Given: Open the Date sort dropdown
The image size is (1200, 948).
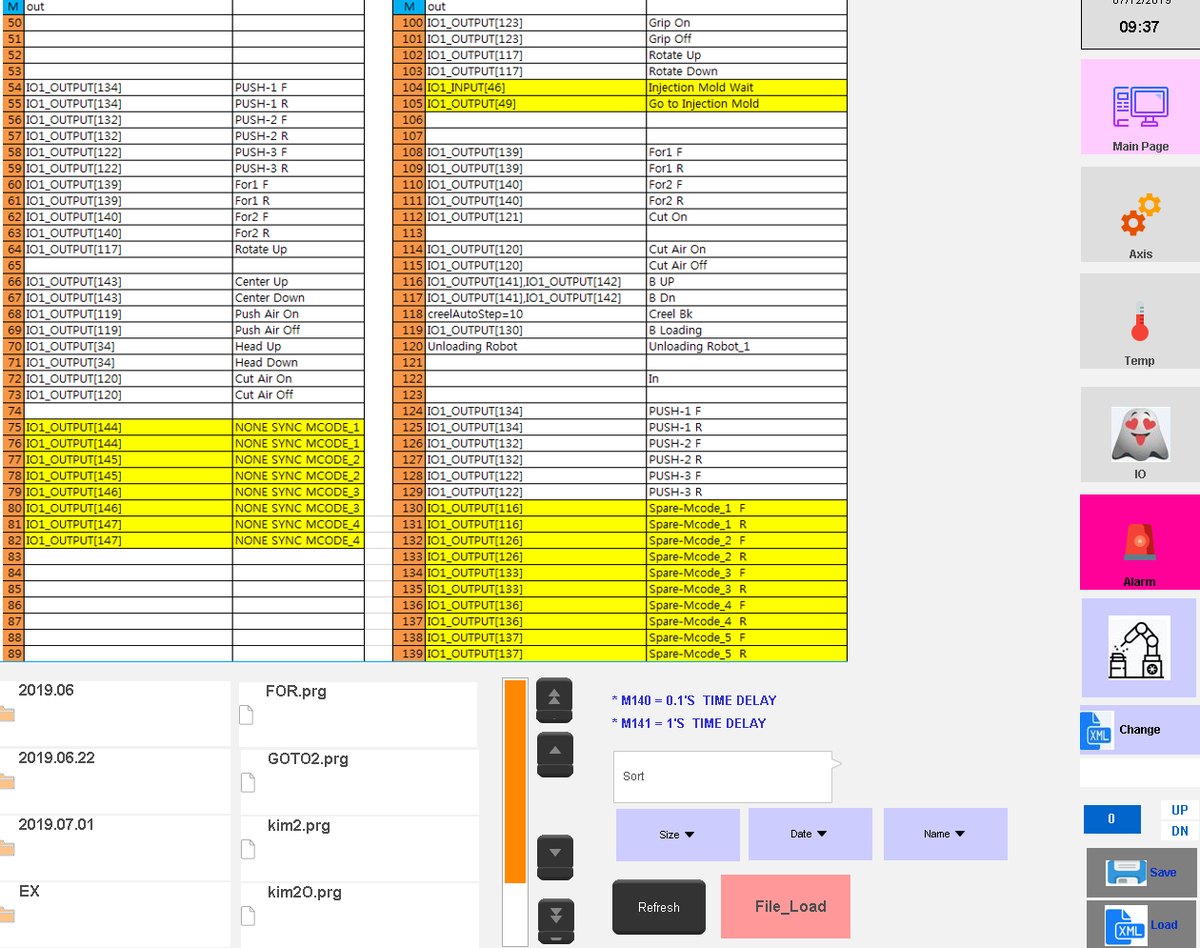Looking at the screenshot, I should [810, 834].
